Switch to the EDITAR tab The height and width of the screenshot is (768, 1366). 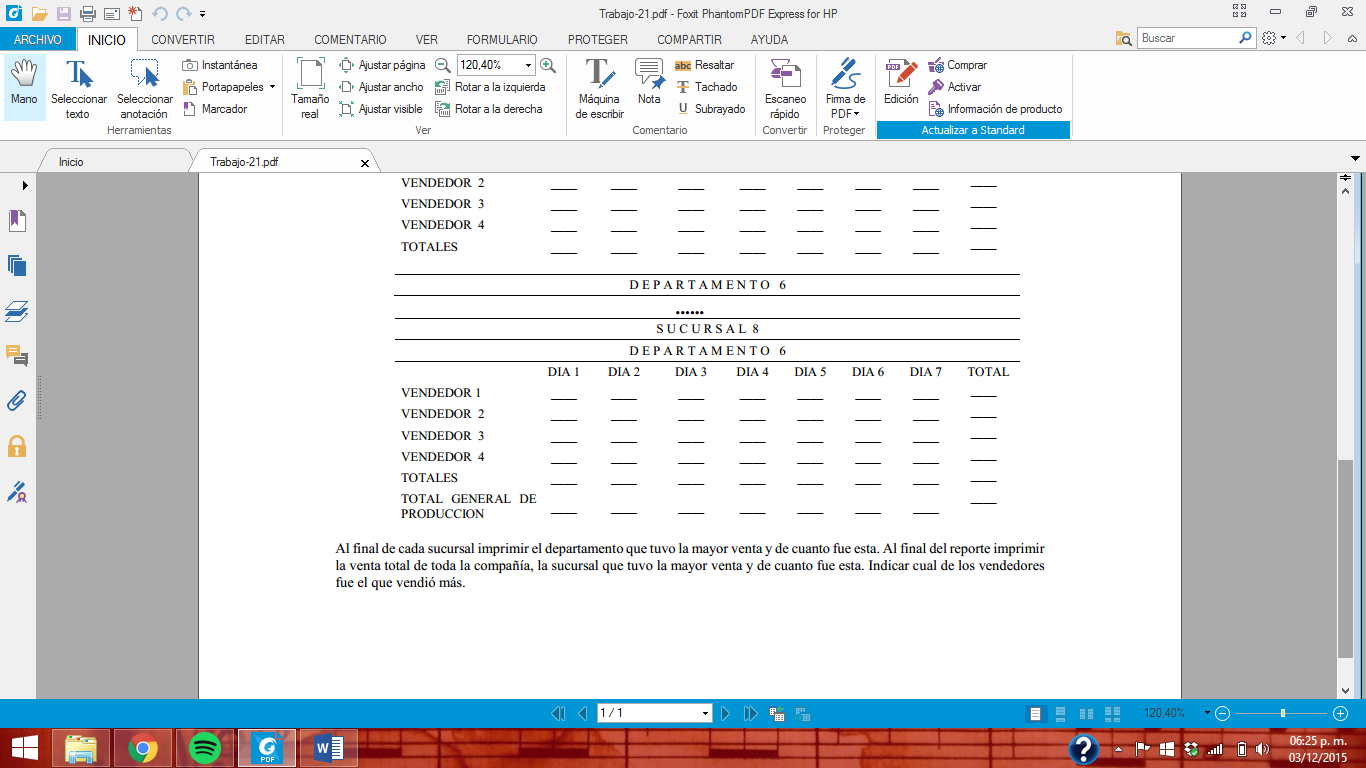click(265, 40)
